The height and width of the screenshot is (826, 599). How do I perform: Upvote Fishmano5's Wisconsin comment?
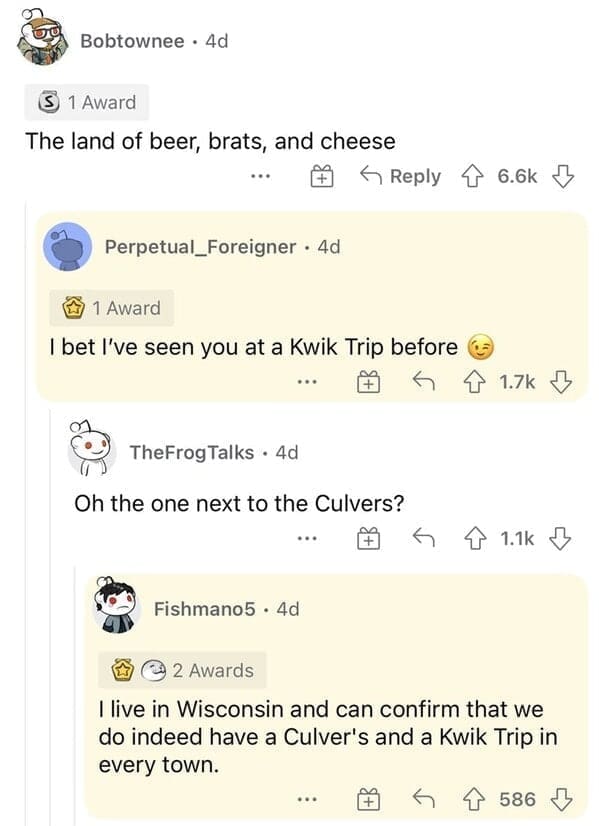click(x=474, y=800)
